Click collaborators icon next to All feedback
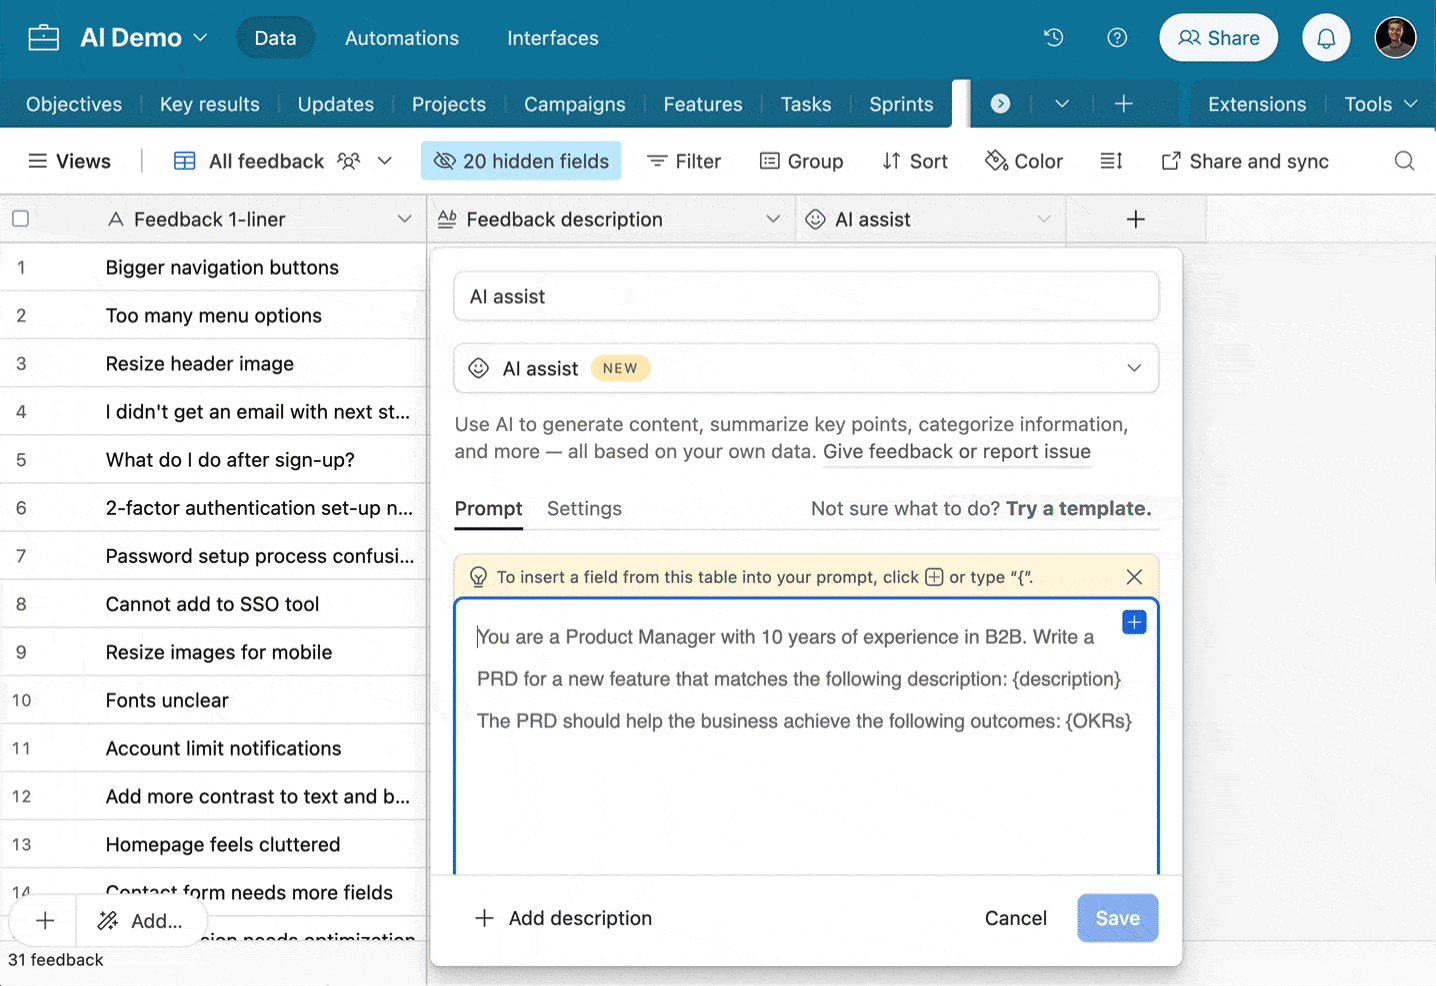The width and height of the screenshot is (1436, 986). (x=348, y=161)
